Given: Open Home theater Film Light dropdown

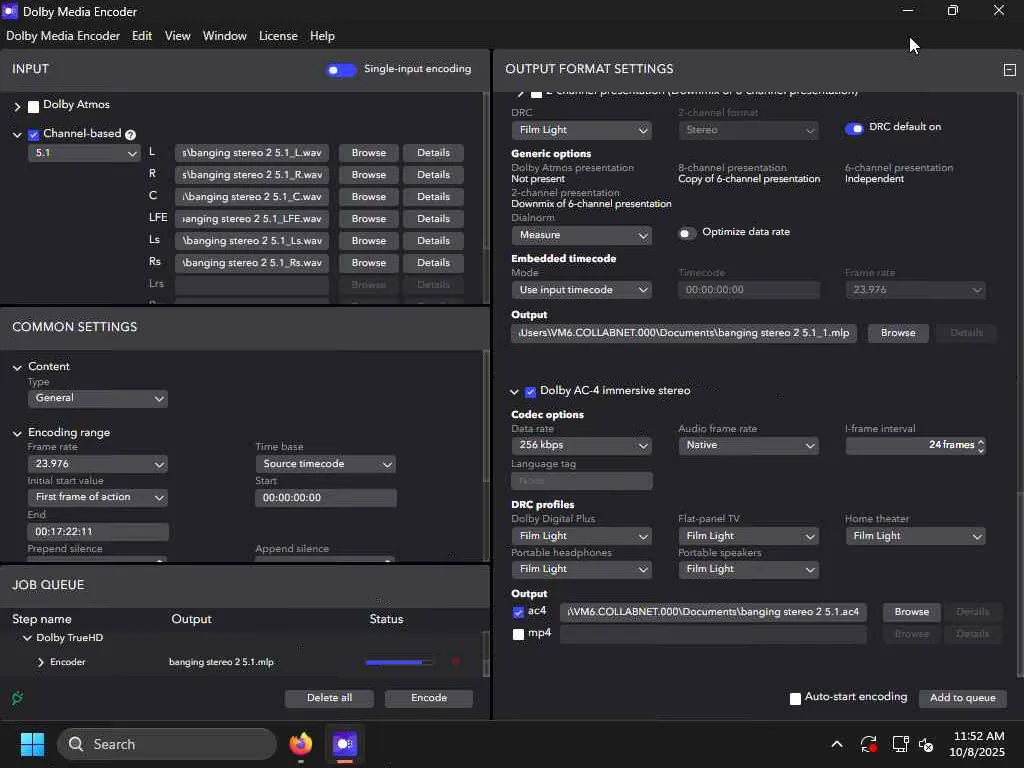Looking at the screenshot, I should [x=915, y=536].
